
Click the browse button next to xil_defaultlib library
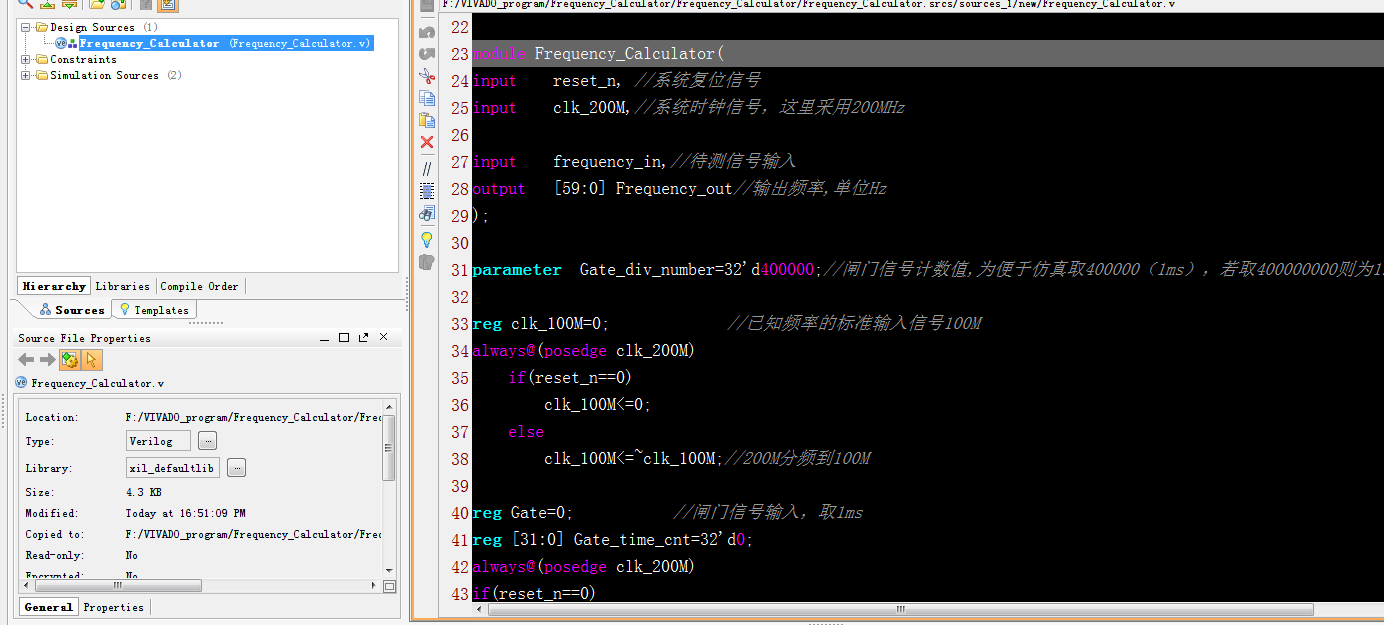coord(236,468)
